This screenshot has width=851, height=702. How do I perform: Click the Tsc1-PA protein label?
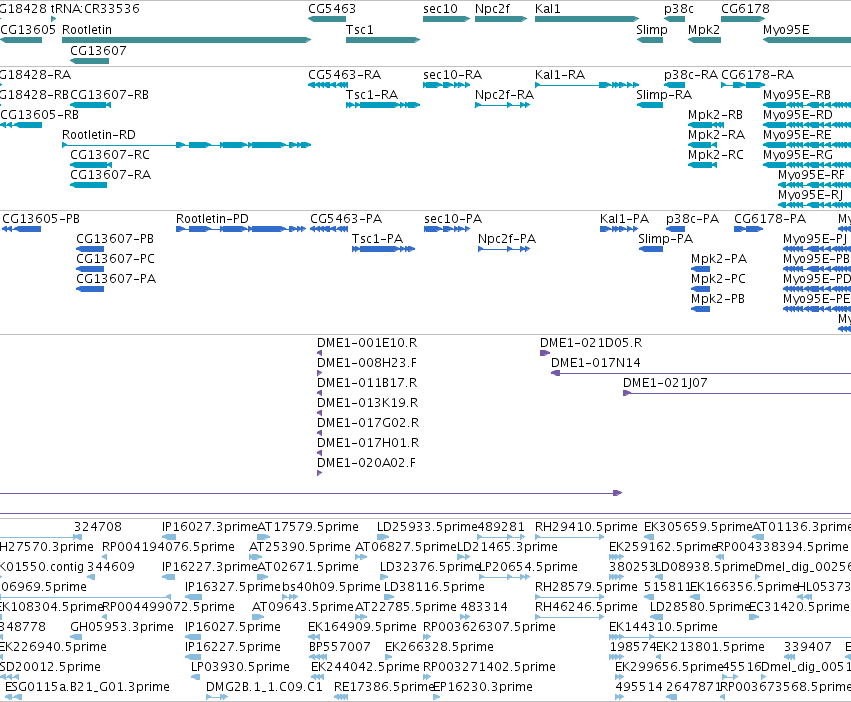click(x=377, y=239)
